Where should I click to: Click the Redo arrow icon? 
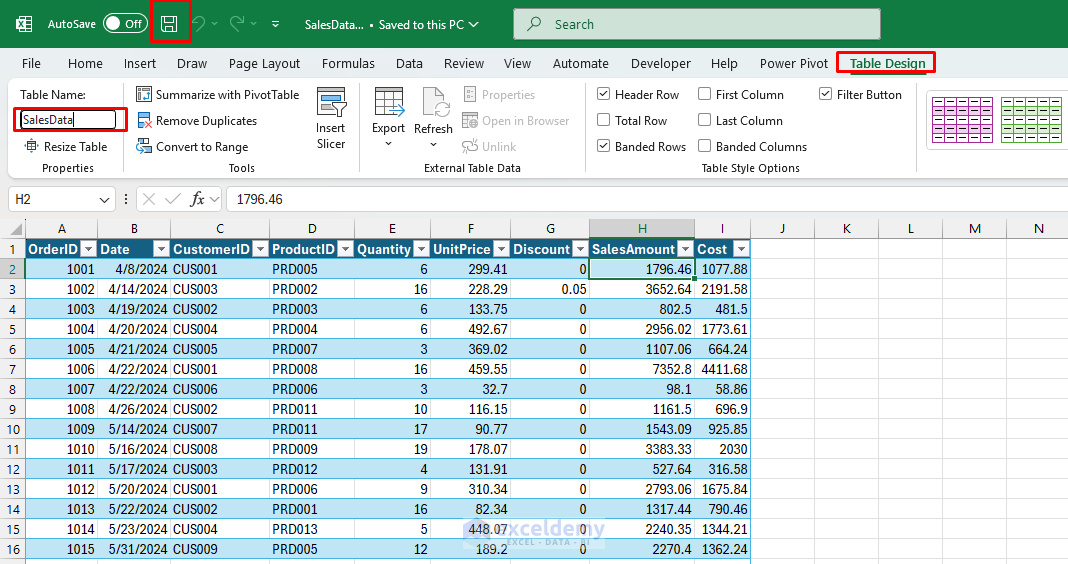click(x=236, y=24)
